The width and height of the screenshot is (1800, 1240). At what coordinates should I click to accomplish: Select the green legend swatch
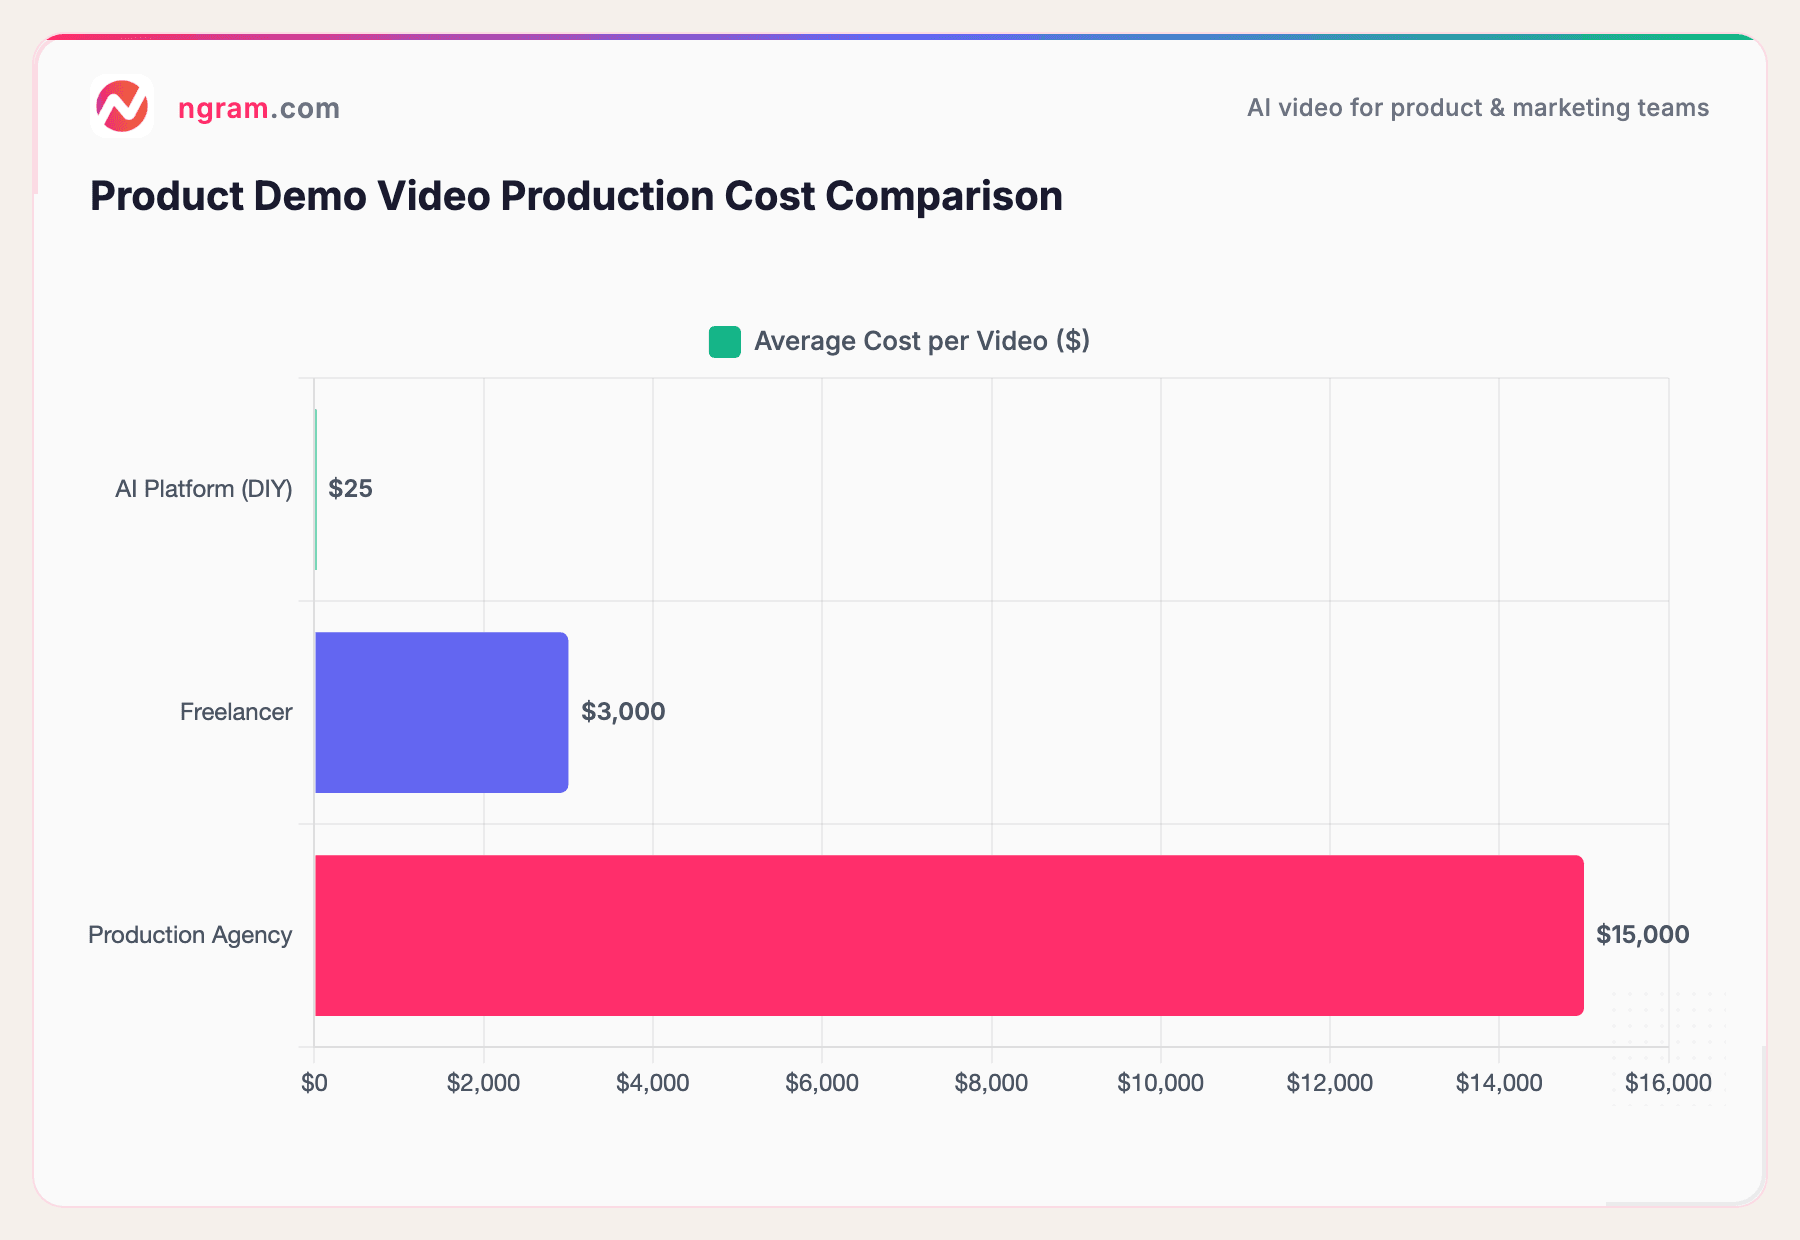tap(723, 341)
